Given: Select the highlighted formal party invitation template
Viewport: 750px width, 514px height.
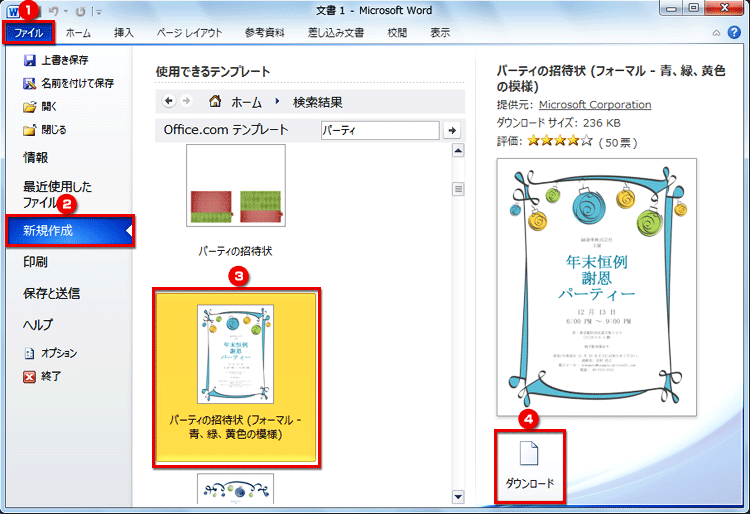Looking at the screenshot, I should click(x=236, y=378).
